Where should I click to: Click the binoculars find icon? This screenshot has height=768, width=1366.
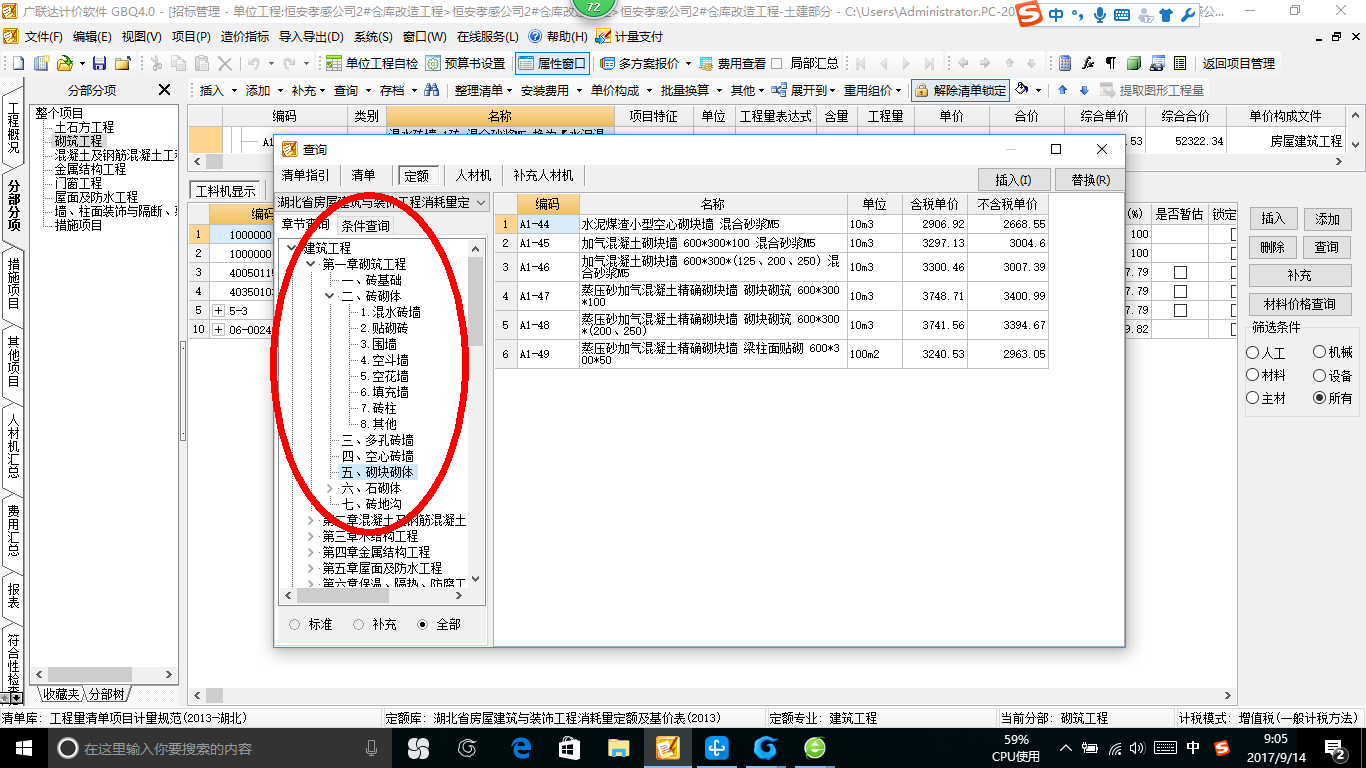(x=432, y=90)
